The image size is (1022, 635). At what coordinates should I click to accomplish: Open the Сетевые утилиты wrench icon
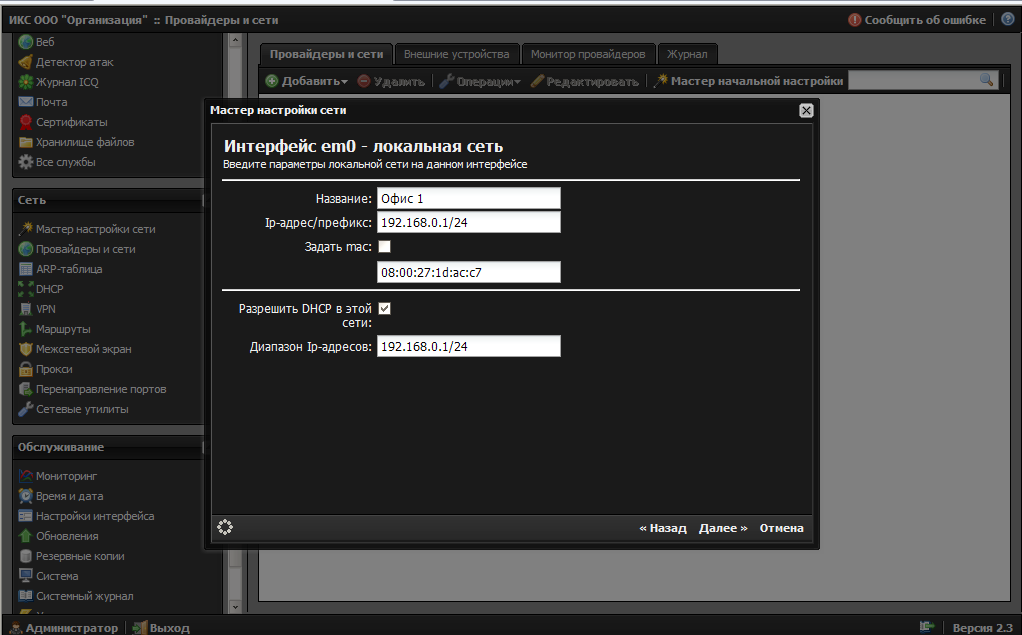click(x=25, y=409)
